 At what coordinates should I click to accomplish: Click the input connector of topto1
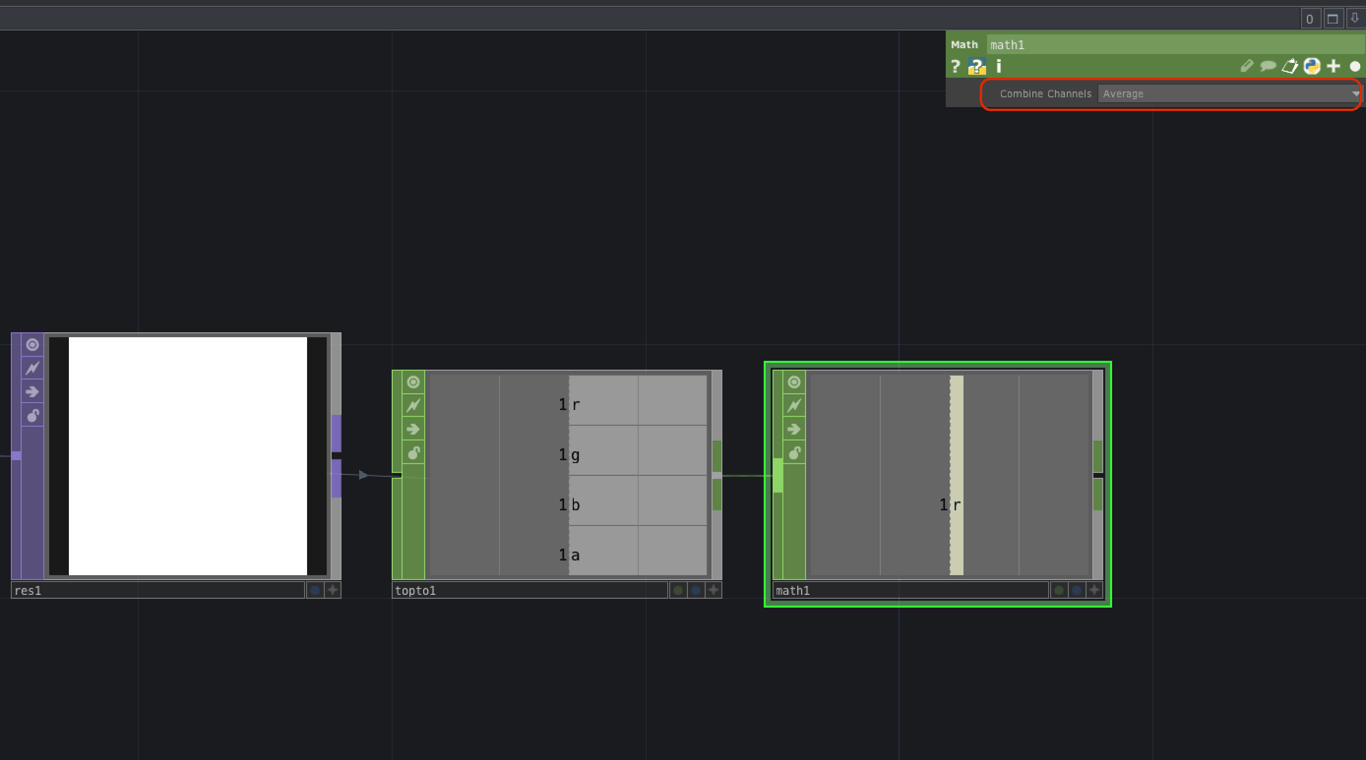click(397, 475)
